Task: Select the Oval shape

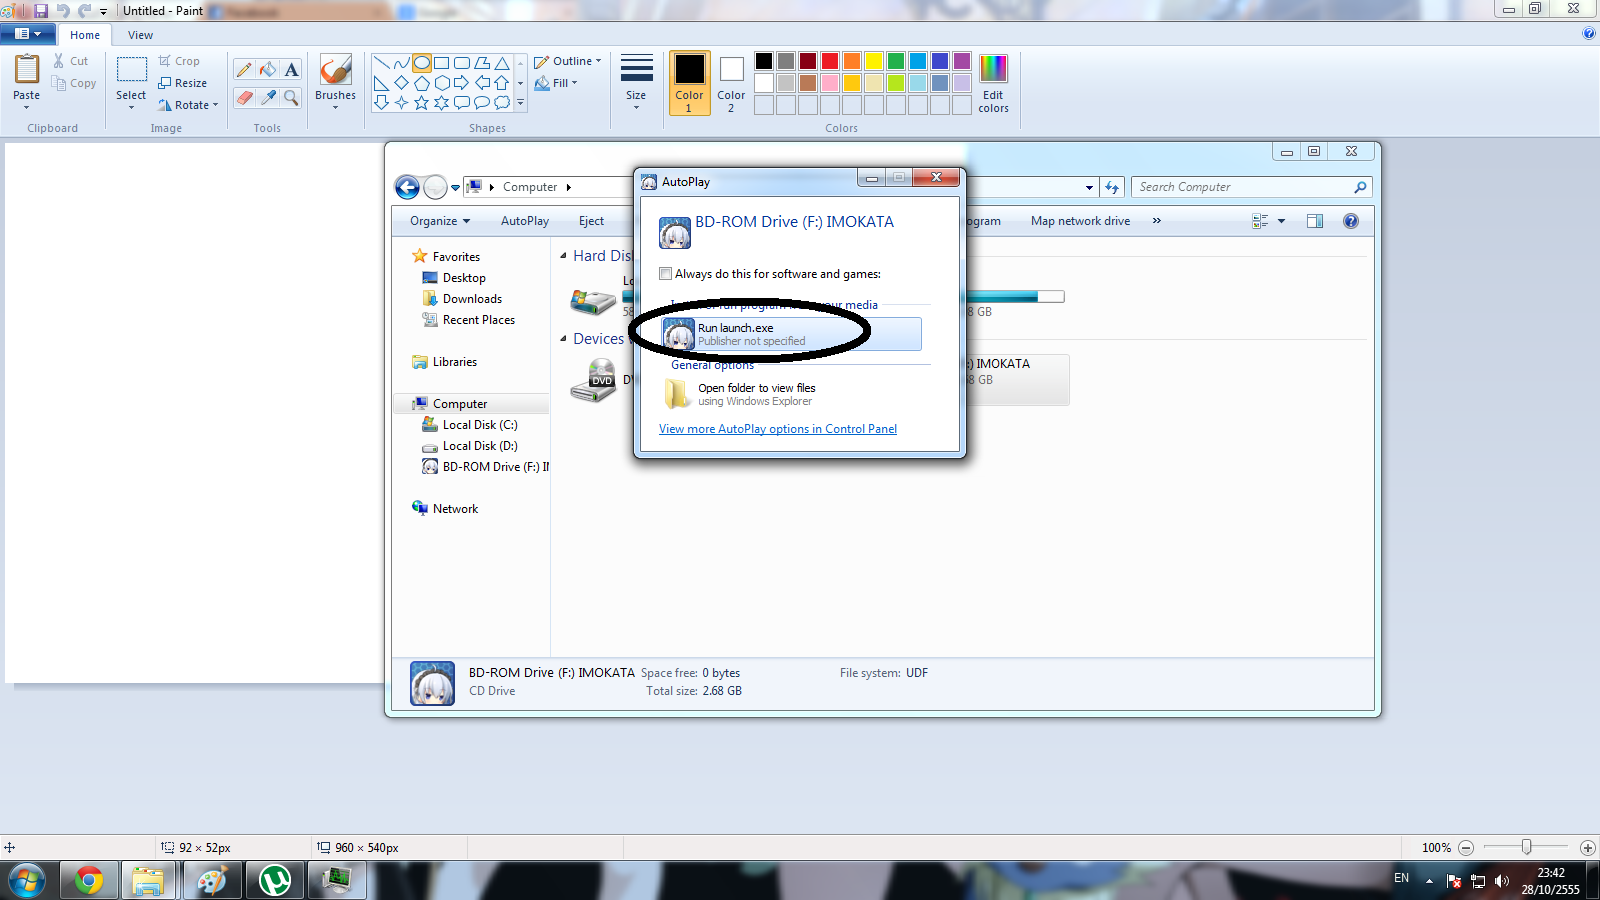Action: coord(422,63)
